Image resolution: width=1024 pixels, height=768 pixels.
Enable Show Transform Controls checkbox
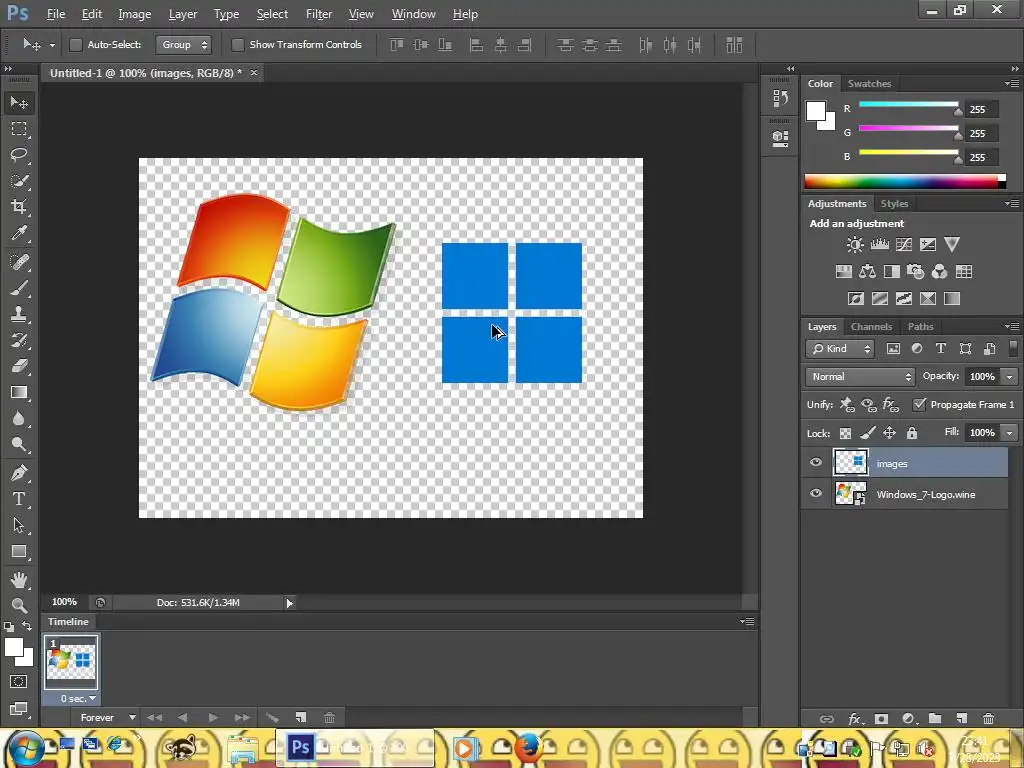tap(238, 44)
